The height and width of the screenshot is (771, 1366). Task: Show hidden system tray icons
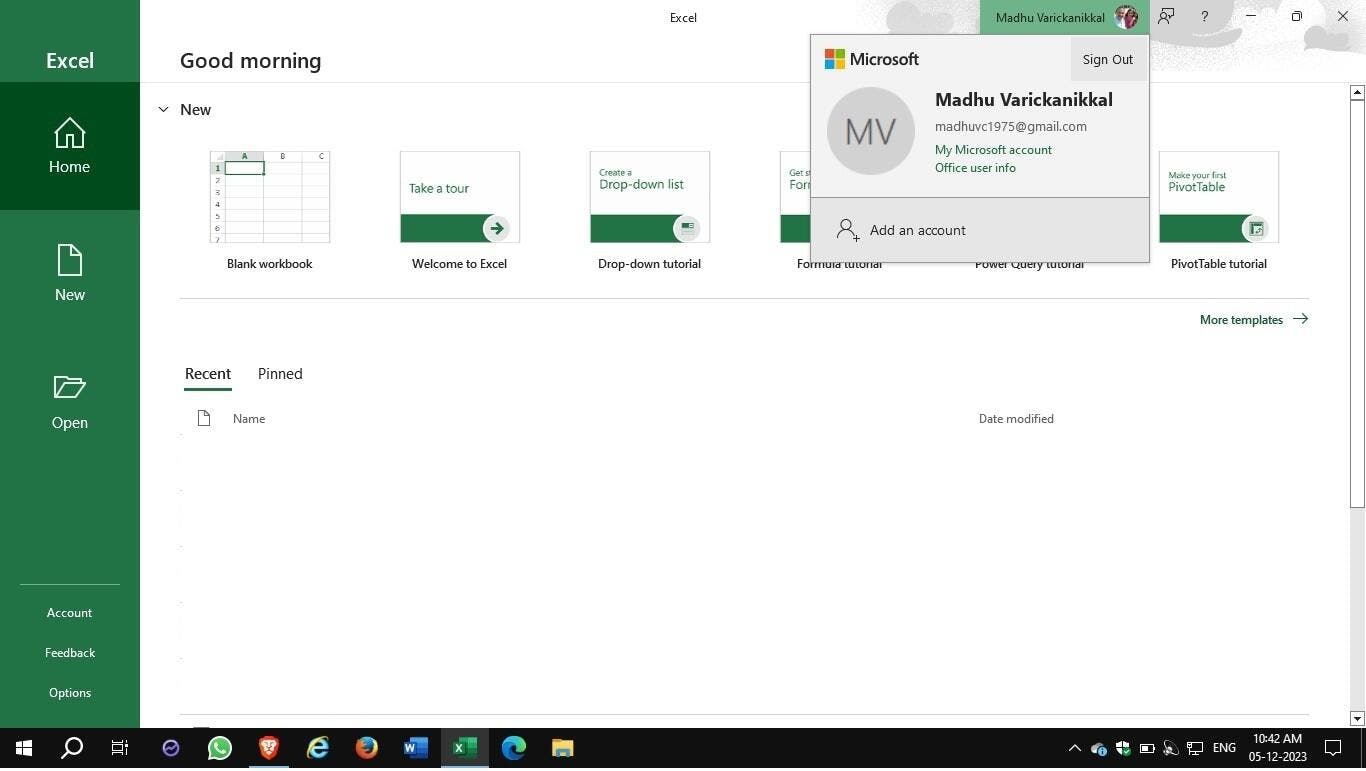click(x=1074, y=748)
